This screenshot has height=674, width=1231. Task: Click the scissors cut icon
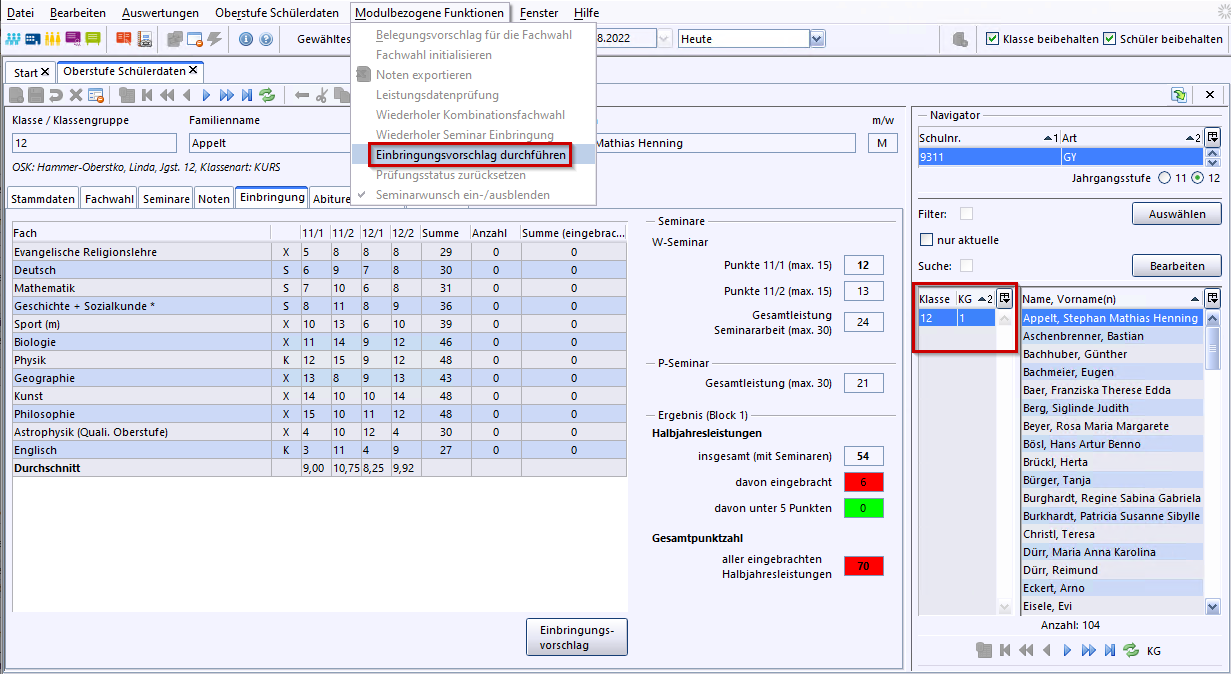coord(322,95)
